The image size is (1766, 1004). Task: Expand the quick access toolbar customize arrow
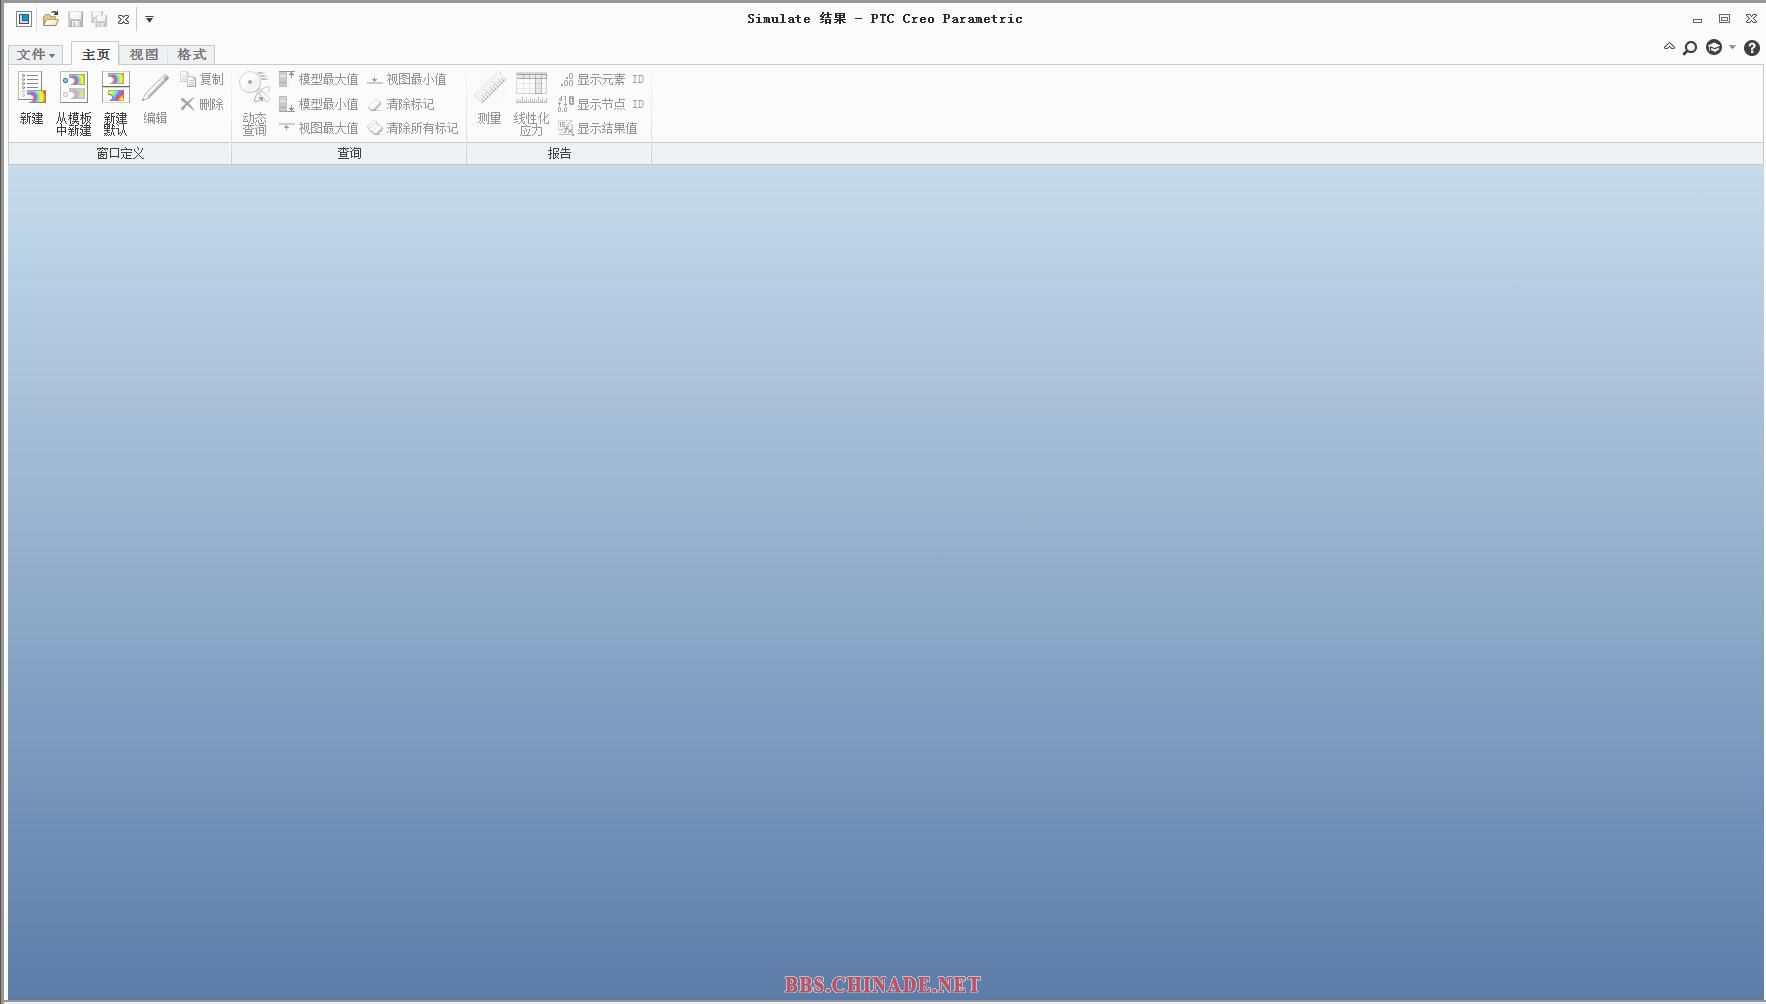[x=149, y=19]
